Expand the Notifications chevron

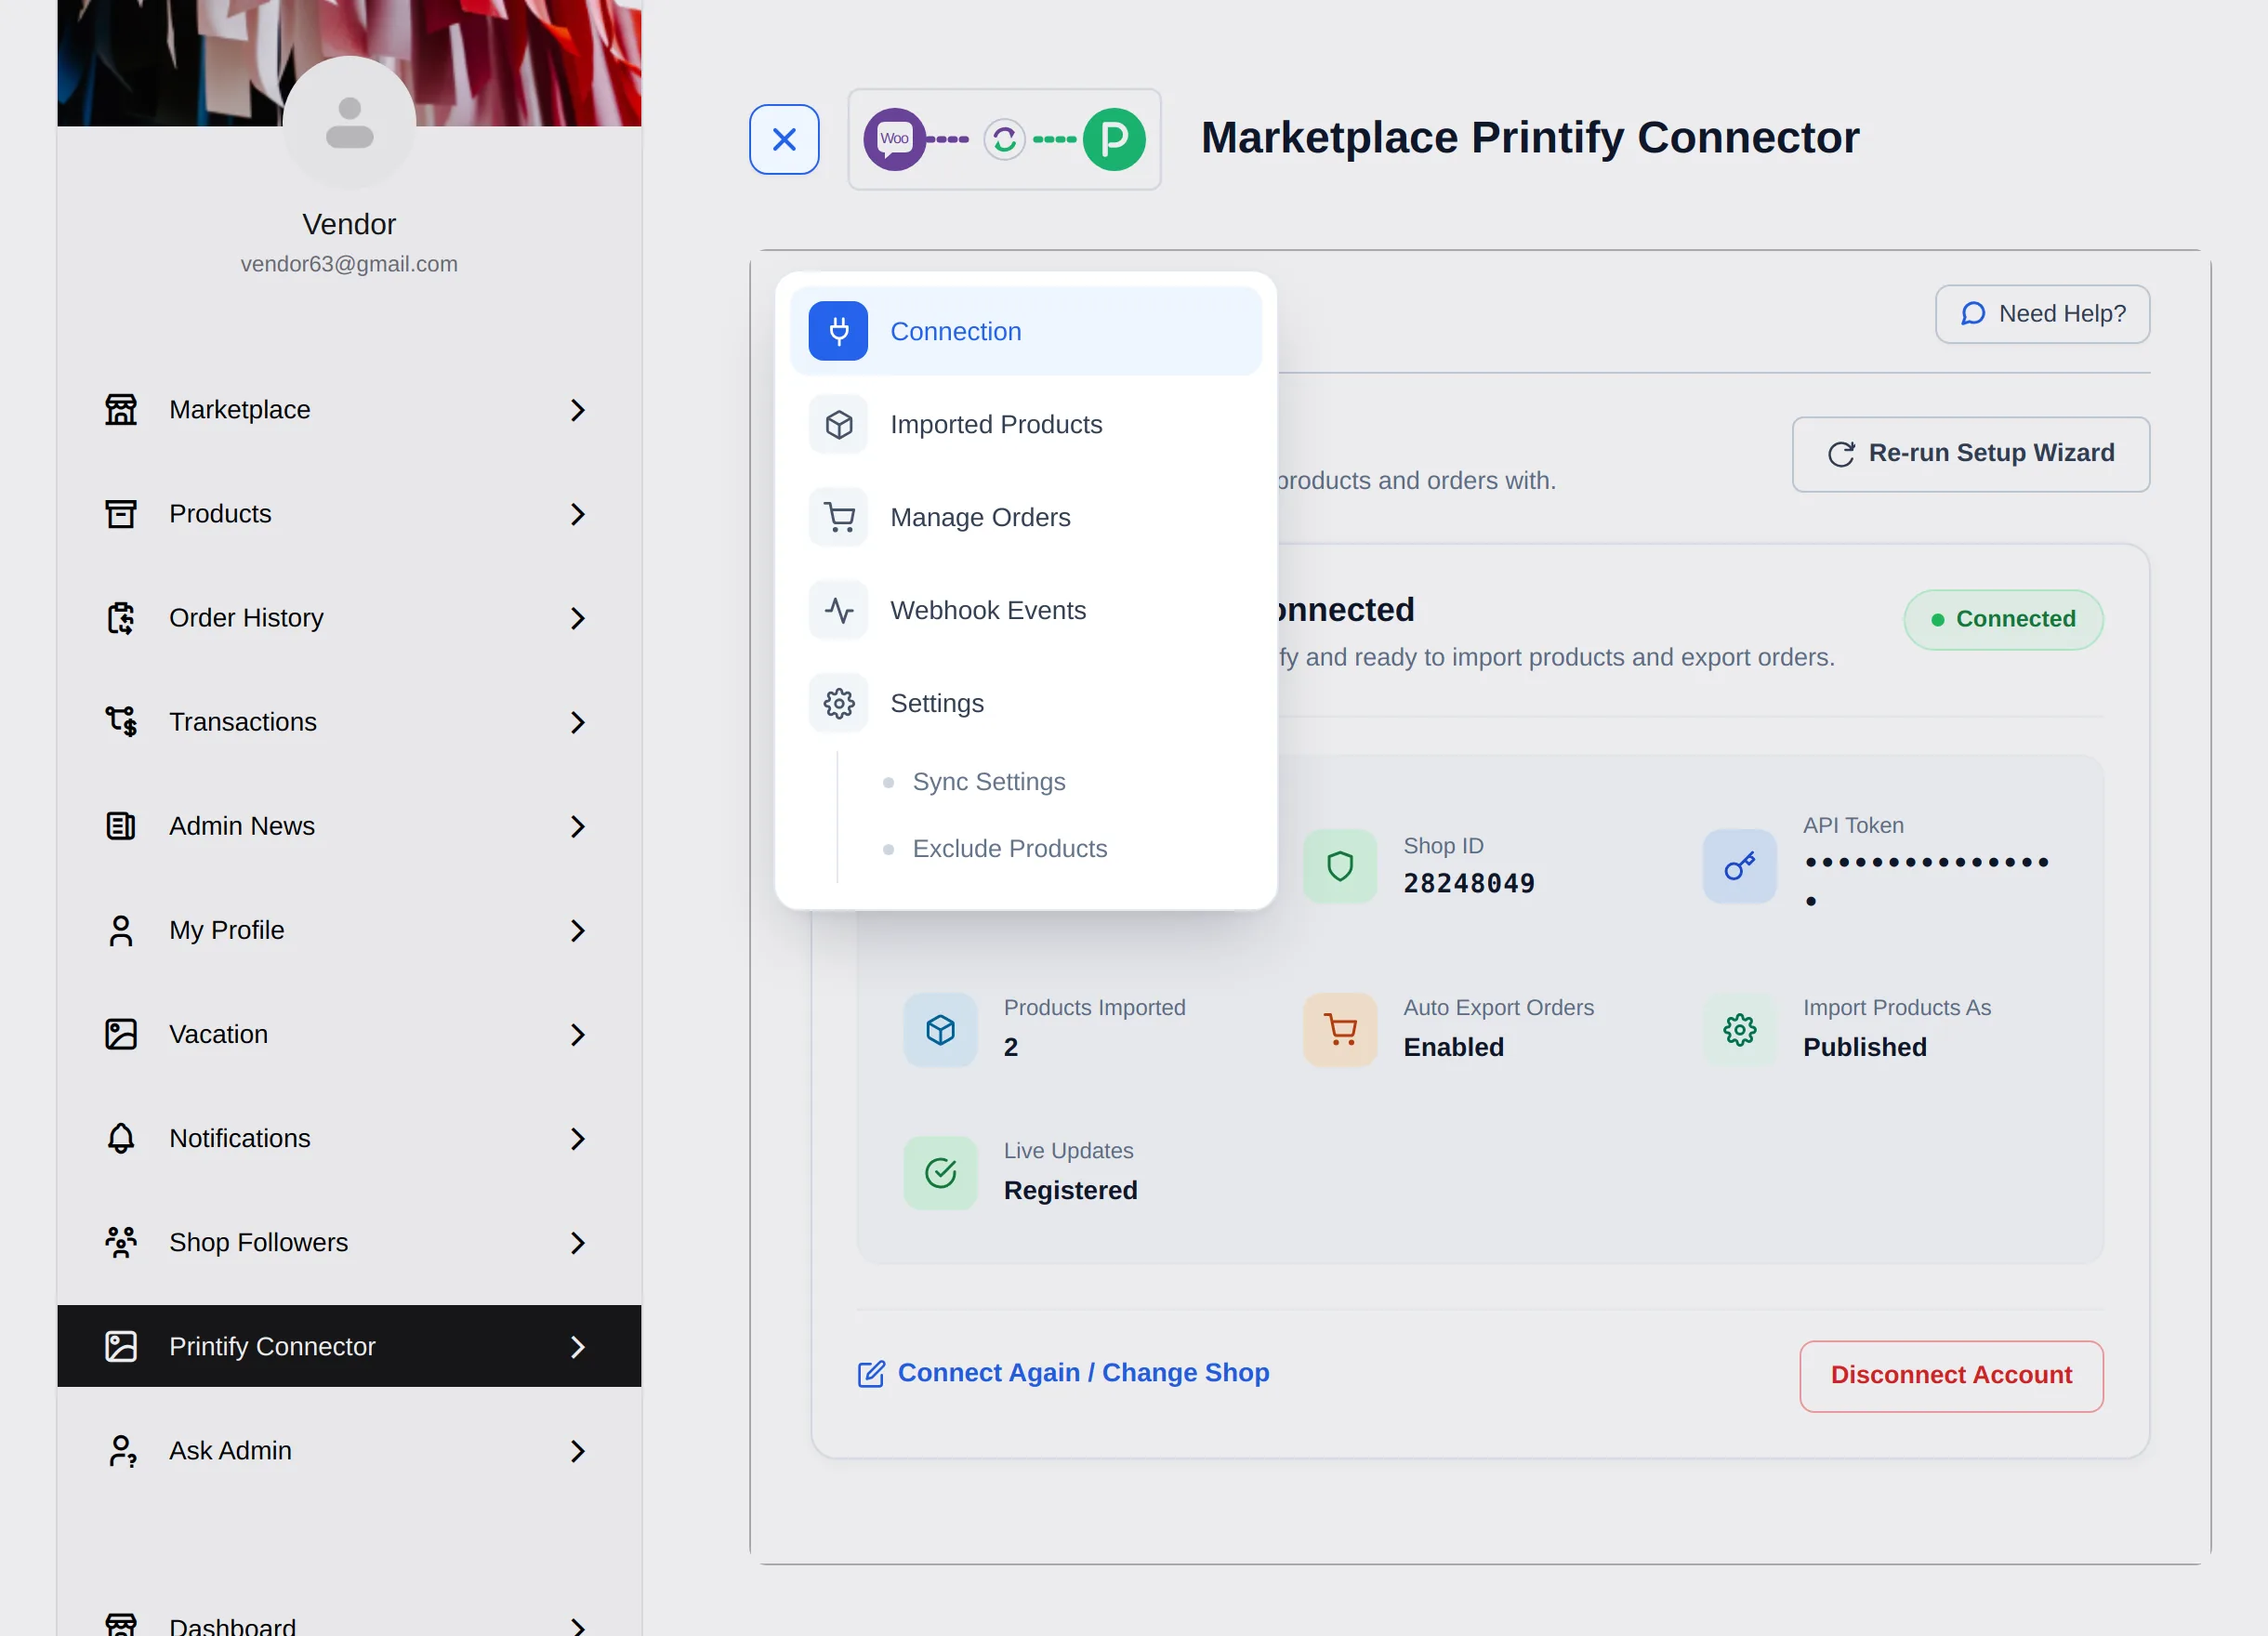point(577,1138)
